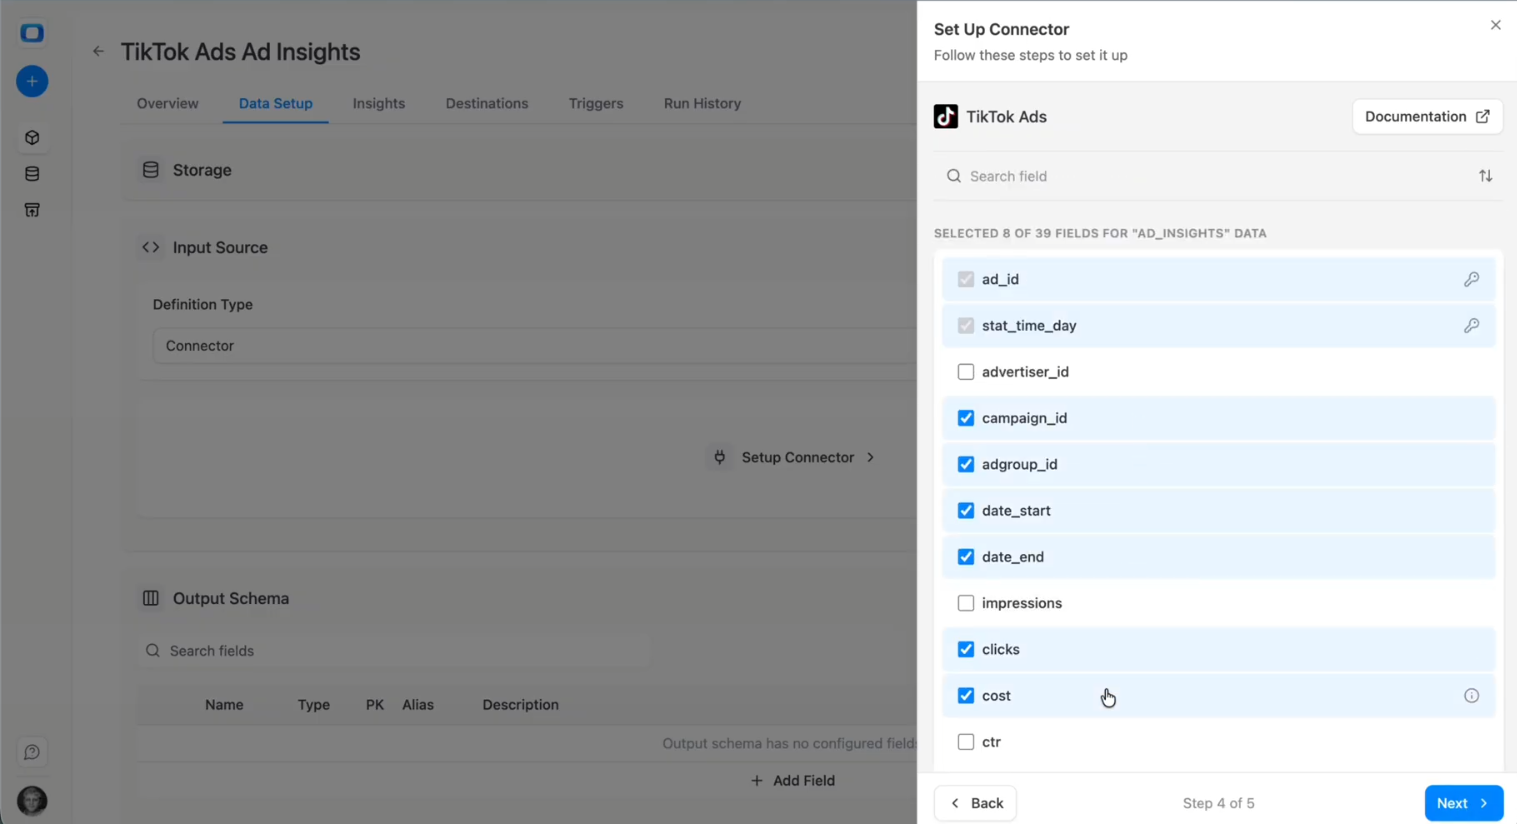Open the sort fields icon beside search
This screenshot has width=1517, height=824.
point(1485,175)
